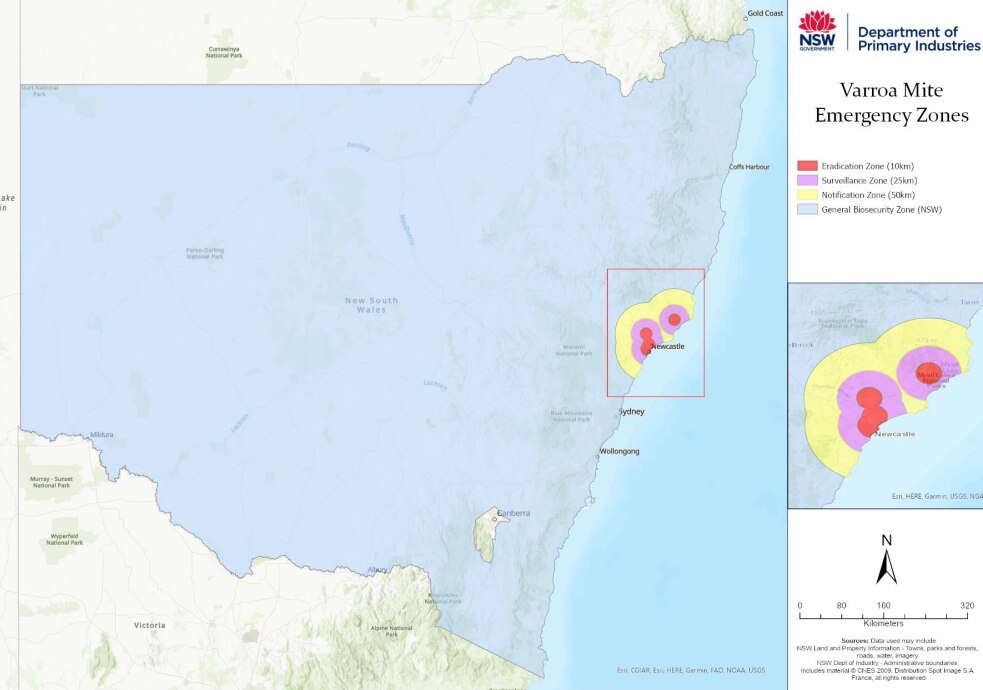Select the red Eradication Zone legend swatch

806,165
